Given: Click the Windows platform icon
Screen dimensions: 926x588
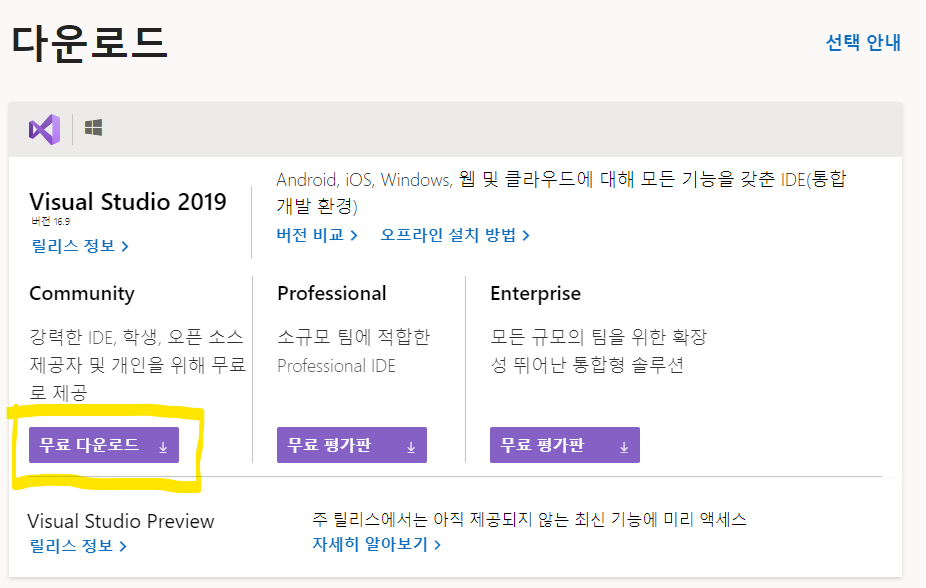Looking at the screenshot, I should [93, 128].
